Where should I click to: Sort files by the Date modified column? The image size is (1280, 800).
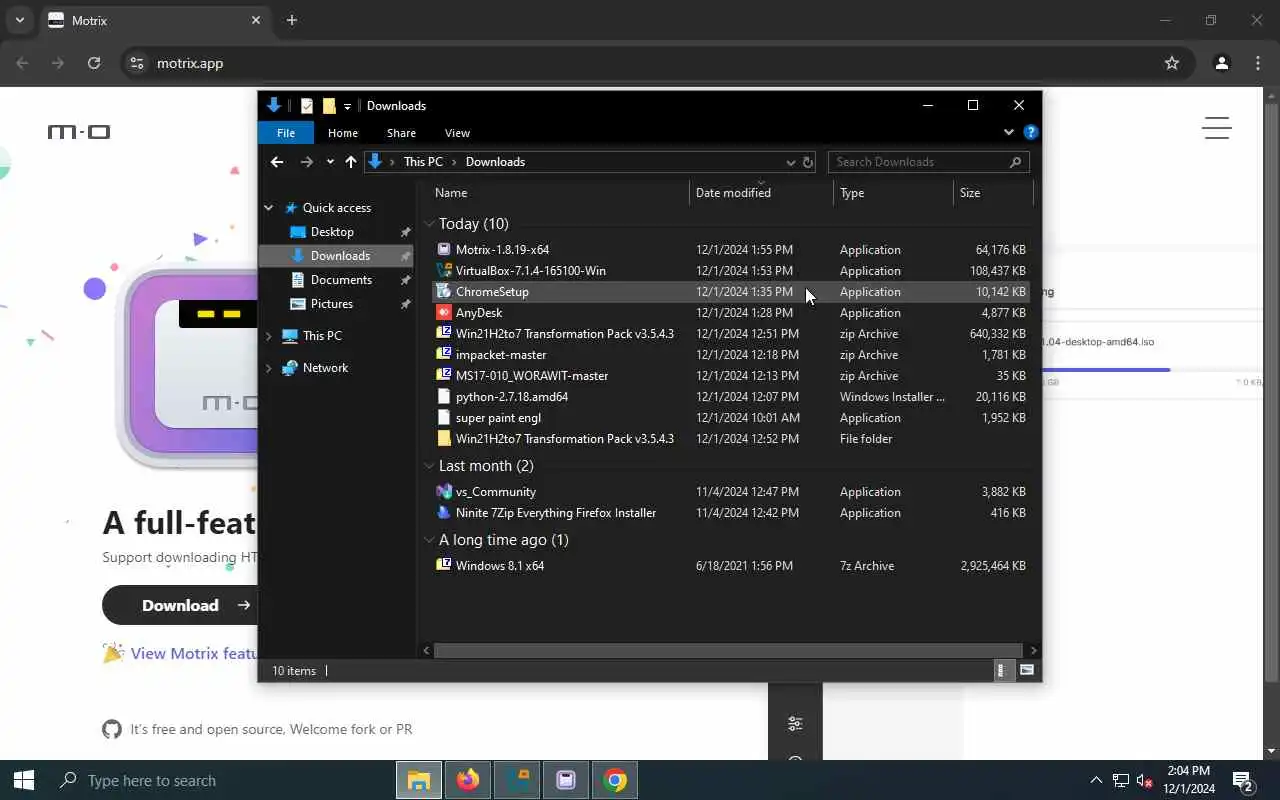coord(761,193)
